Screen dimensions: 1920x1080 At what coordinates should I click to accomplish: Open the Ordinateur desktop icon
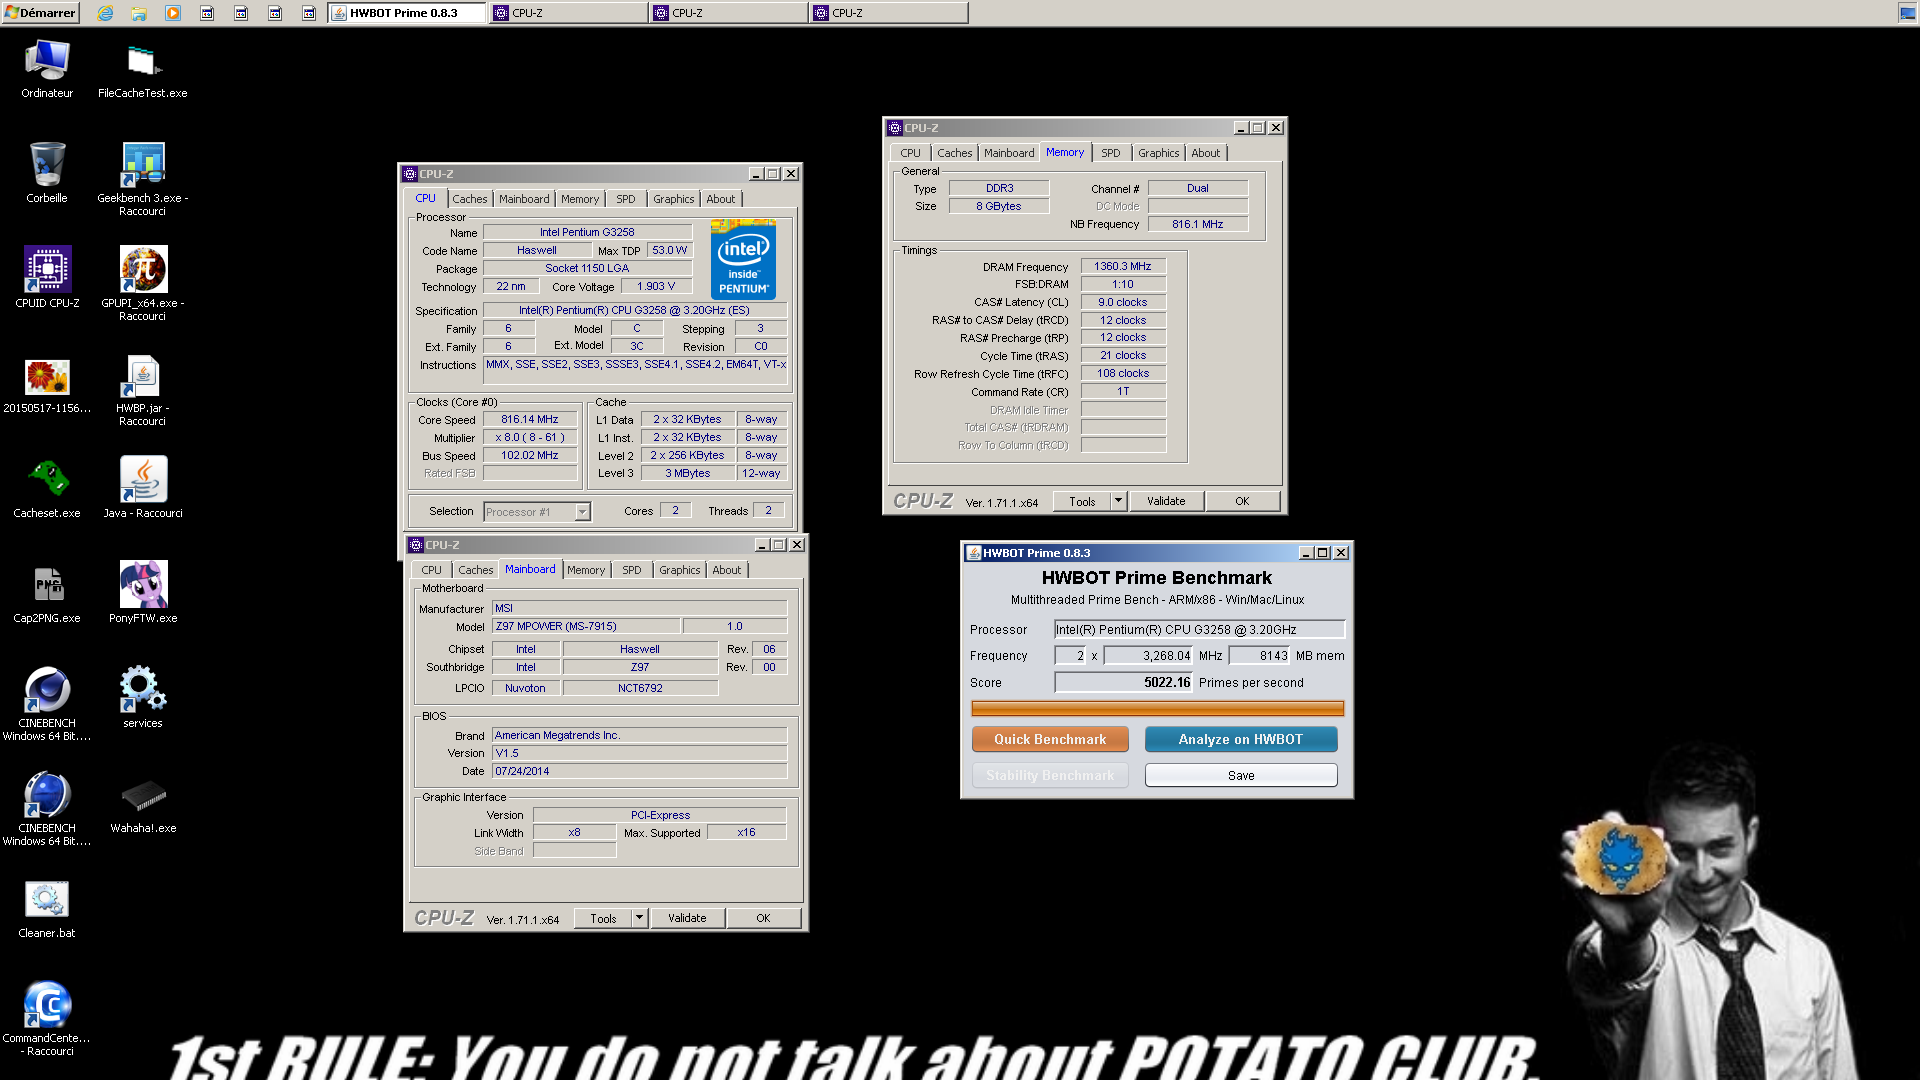pos(47,70)
